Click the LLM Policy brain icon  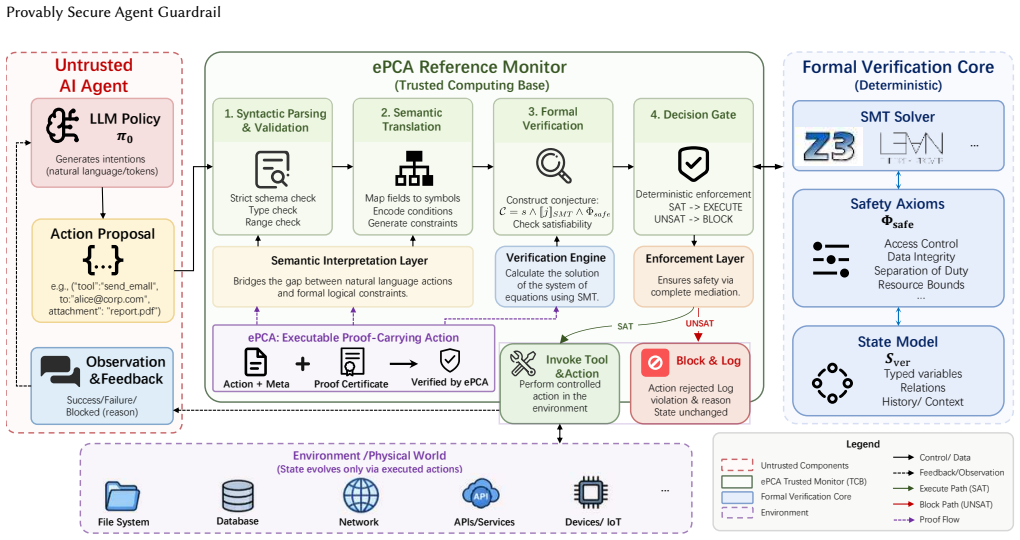[x=62, y=126]
